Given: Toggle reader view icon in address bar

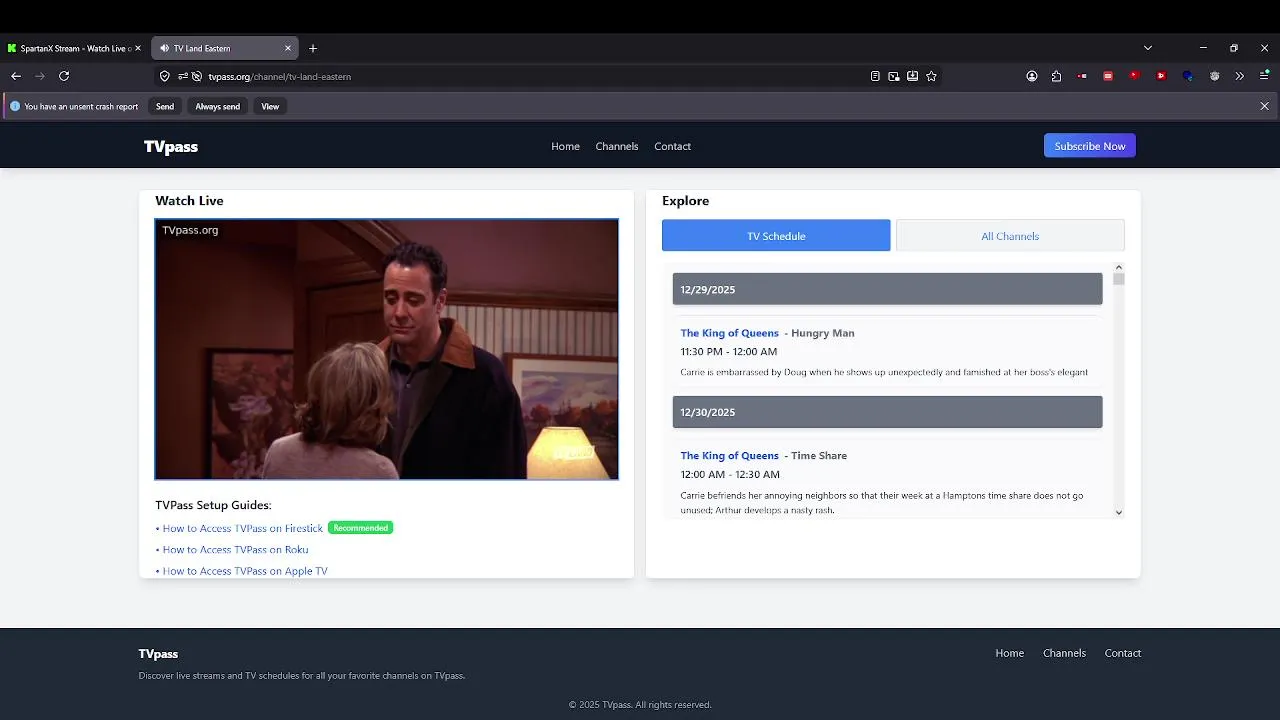Looking at the screenshot, I should point(875,76).
